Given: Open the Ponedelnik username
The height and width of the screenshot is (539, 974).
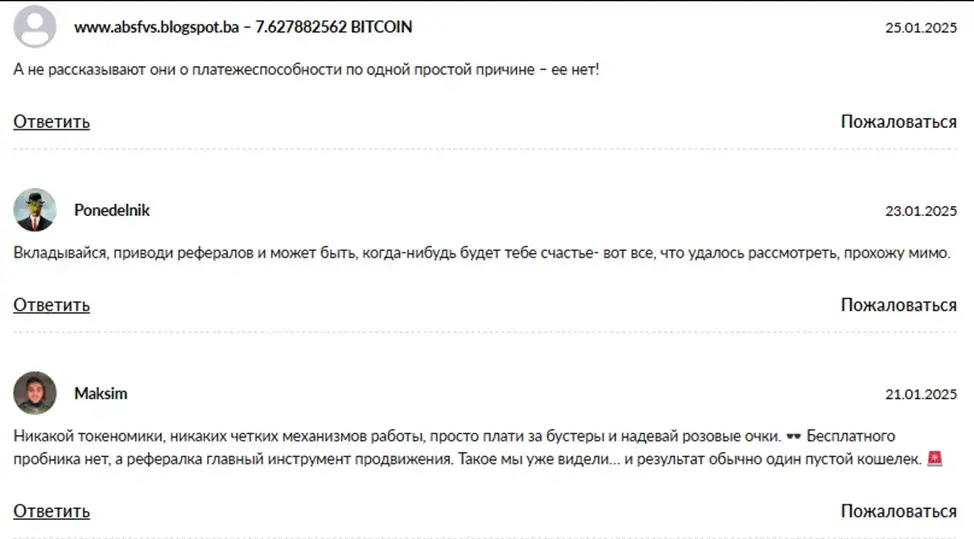Looking at the screenshot, I should tap(112, 210).
